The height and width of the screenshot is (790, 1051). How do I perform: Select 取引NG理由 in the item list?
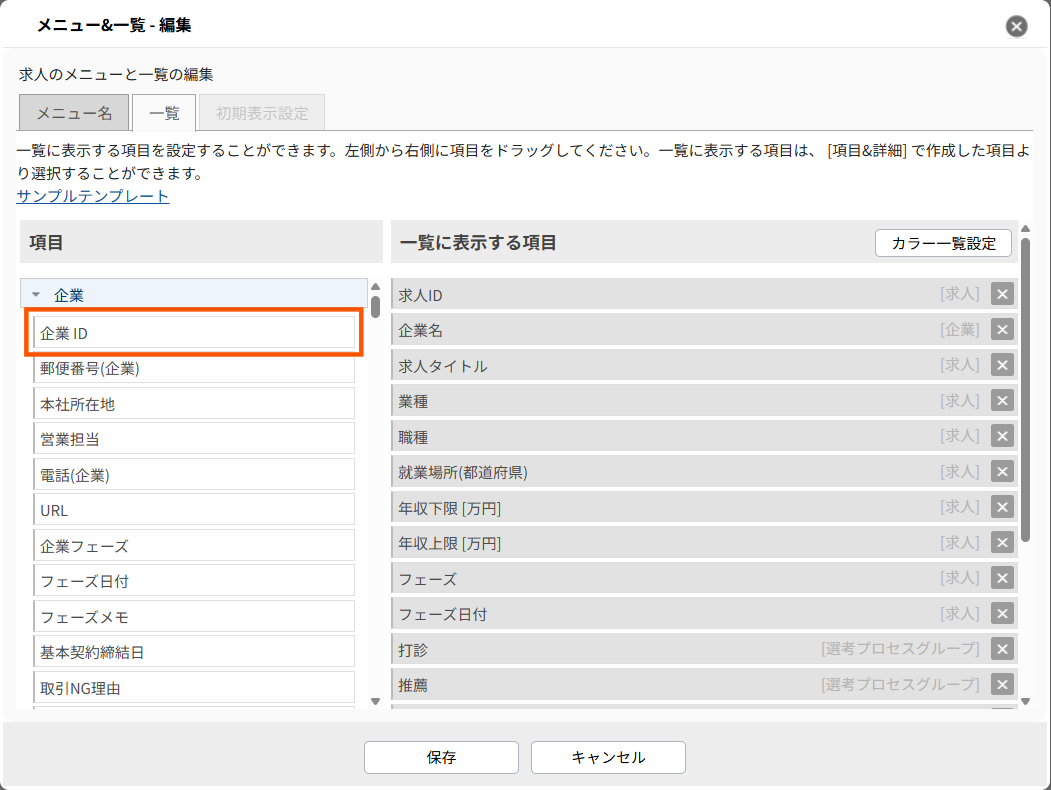194,688
